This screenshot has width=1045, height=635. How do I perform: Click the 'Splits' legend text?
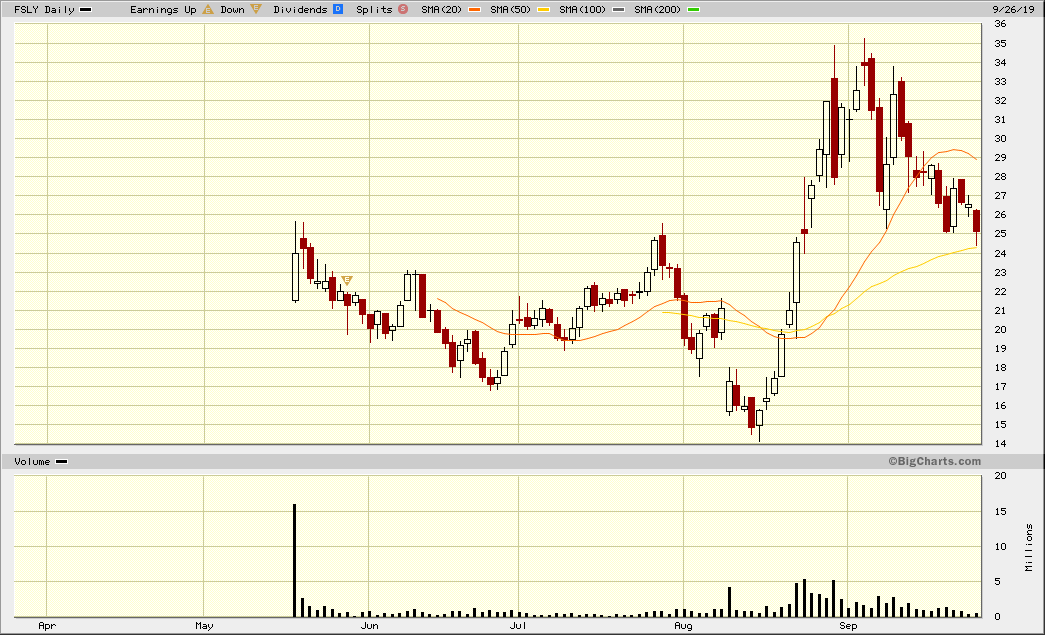pos(374,9)
